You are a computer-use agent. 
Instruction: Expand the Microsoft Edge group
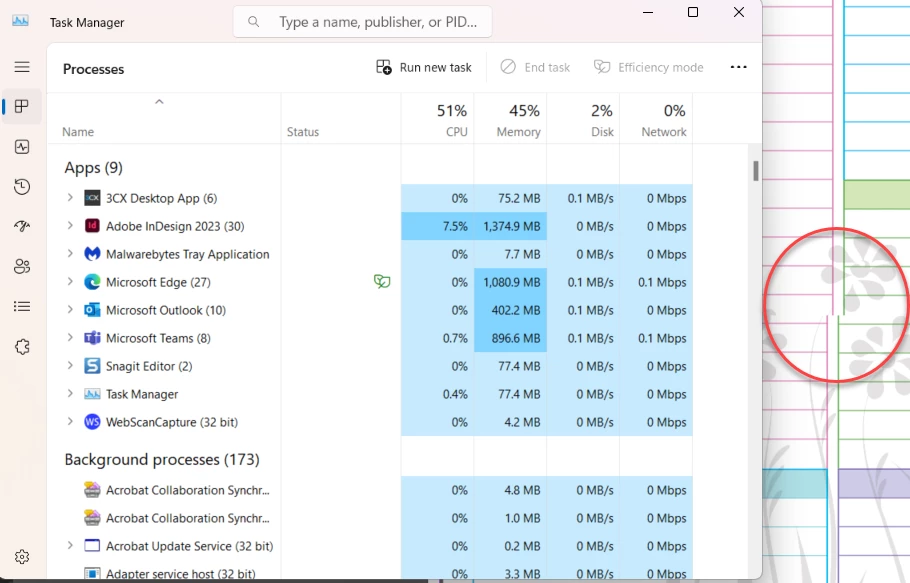tap(70, 281)
